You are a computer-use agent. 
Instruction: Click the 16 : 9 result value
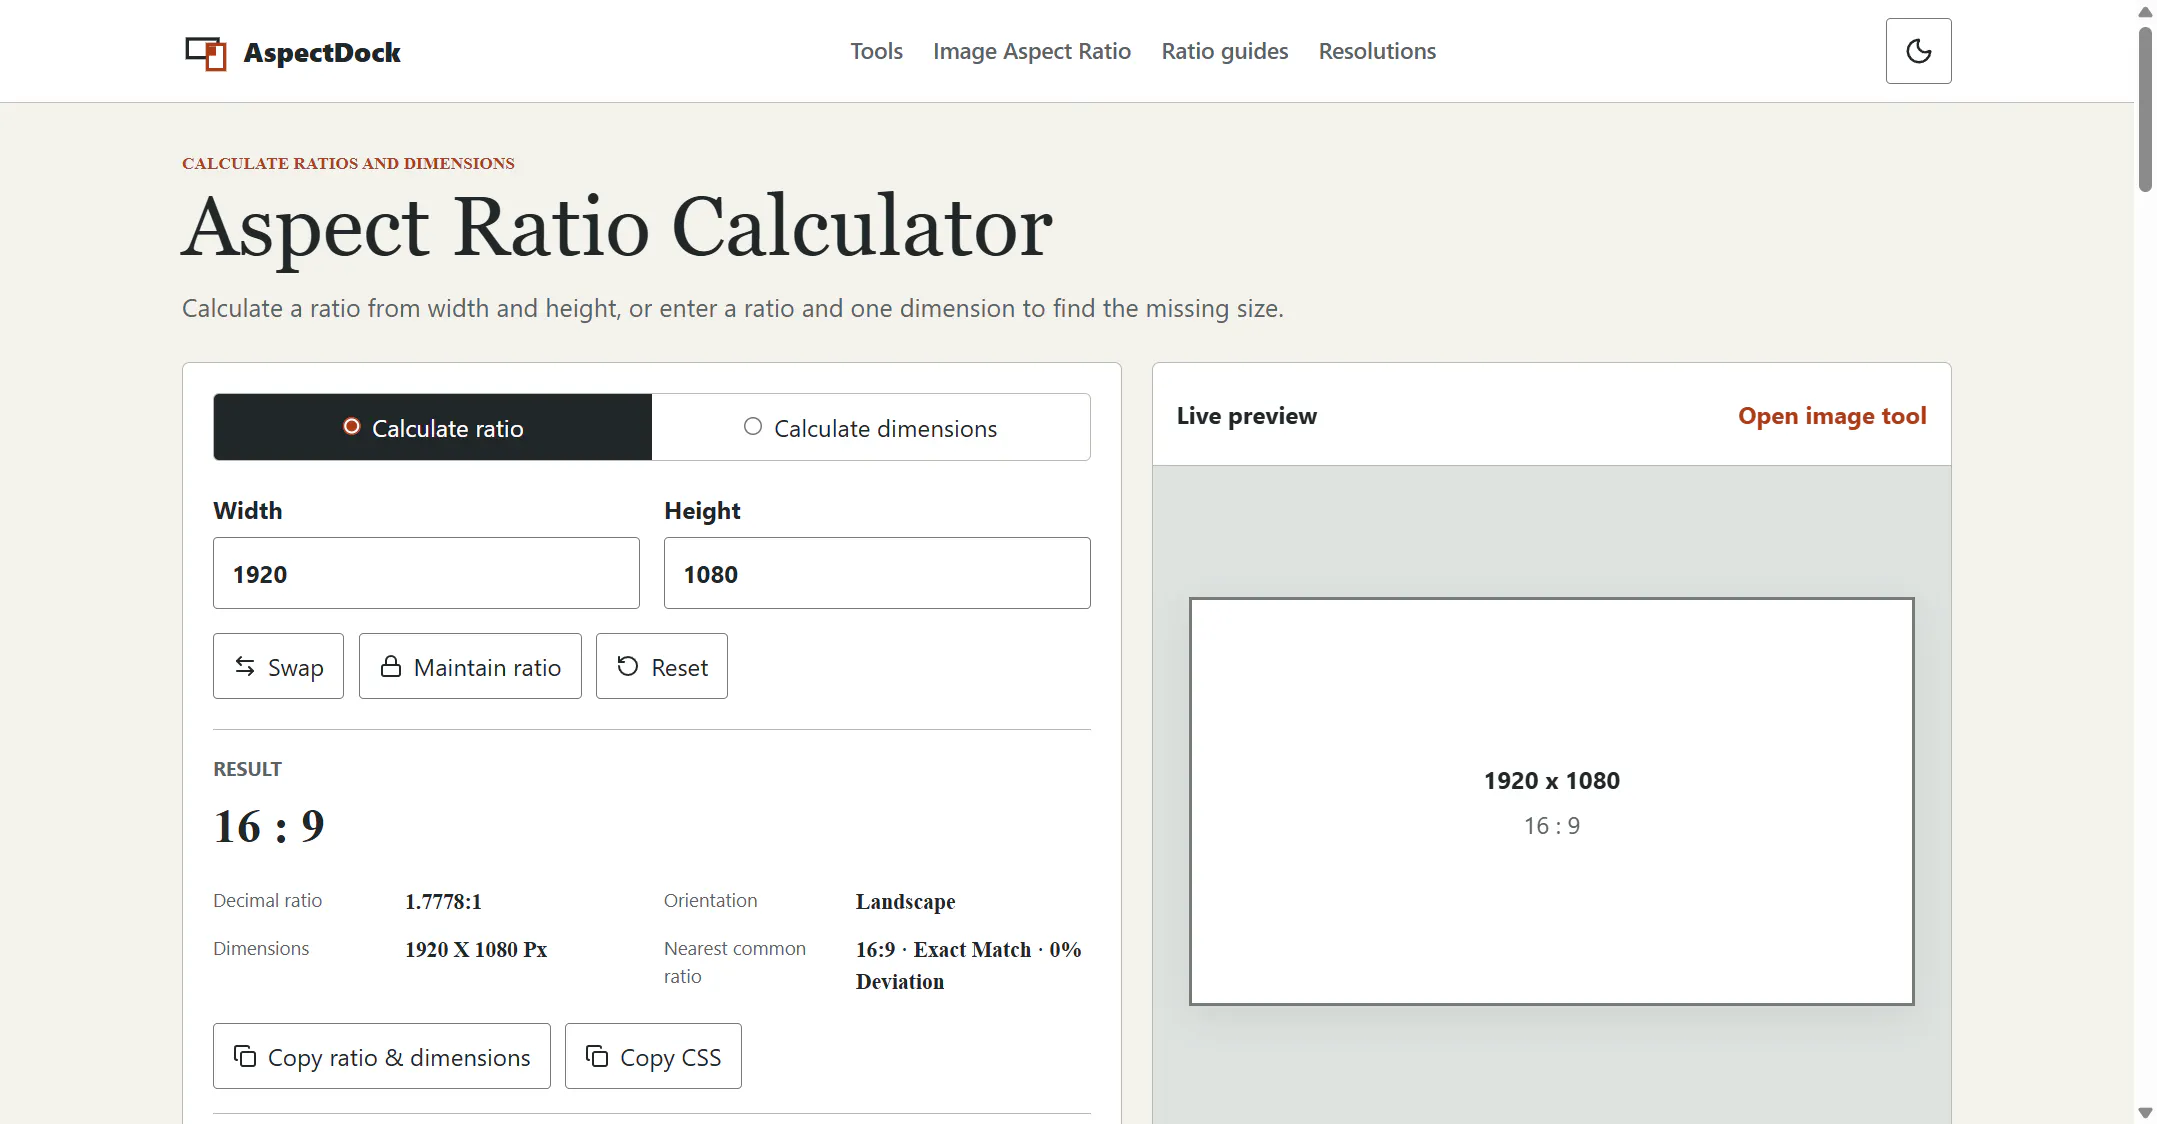(x=269, y=826)
